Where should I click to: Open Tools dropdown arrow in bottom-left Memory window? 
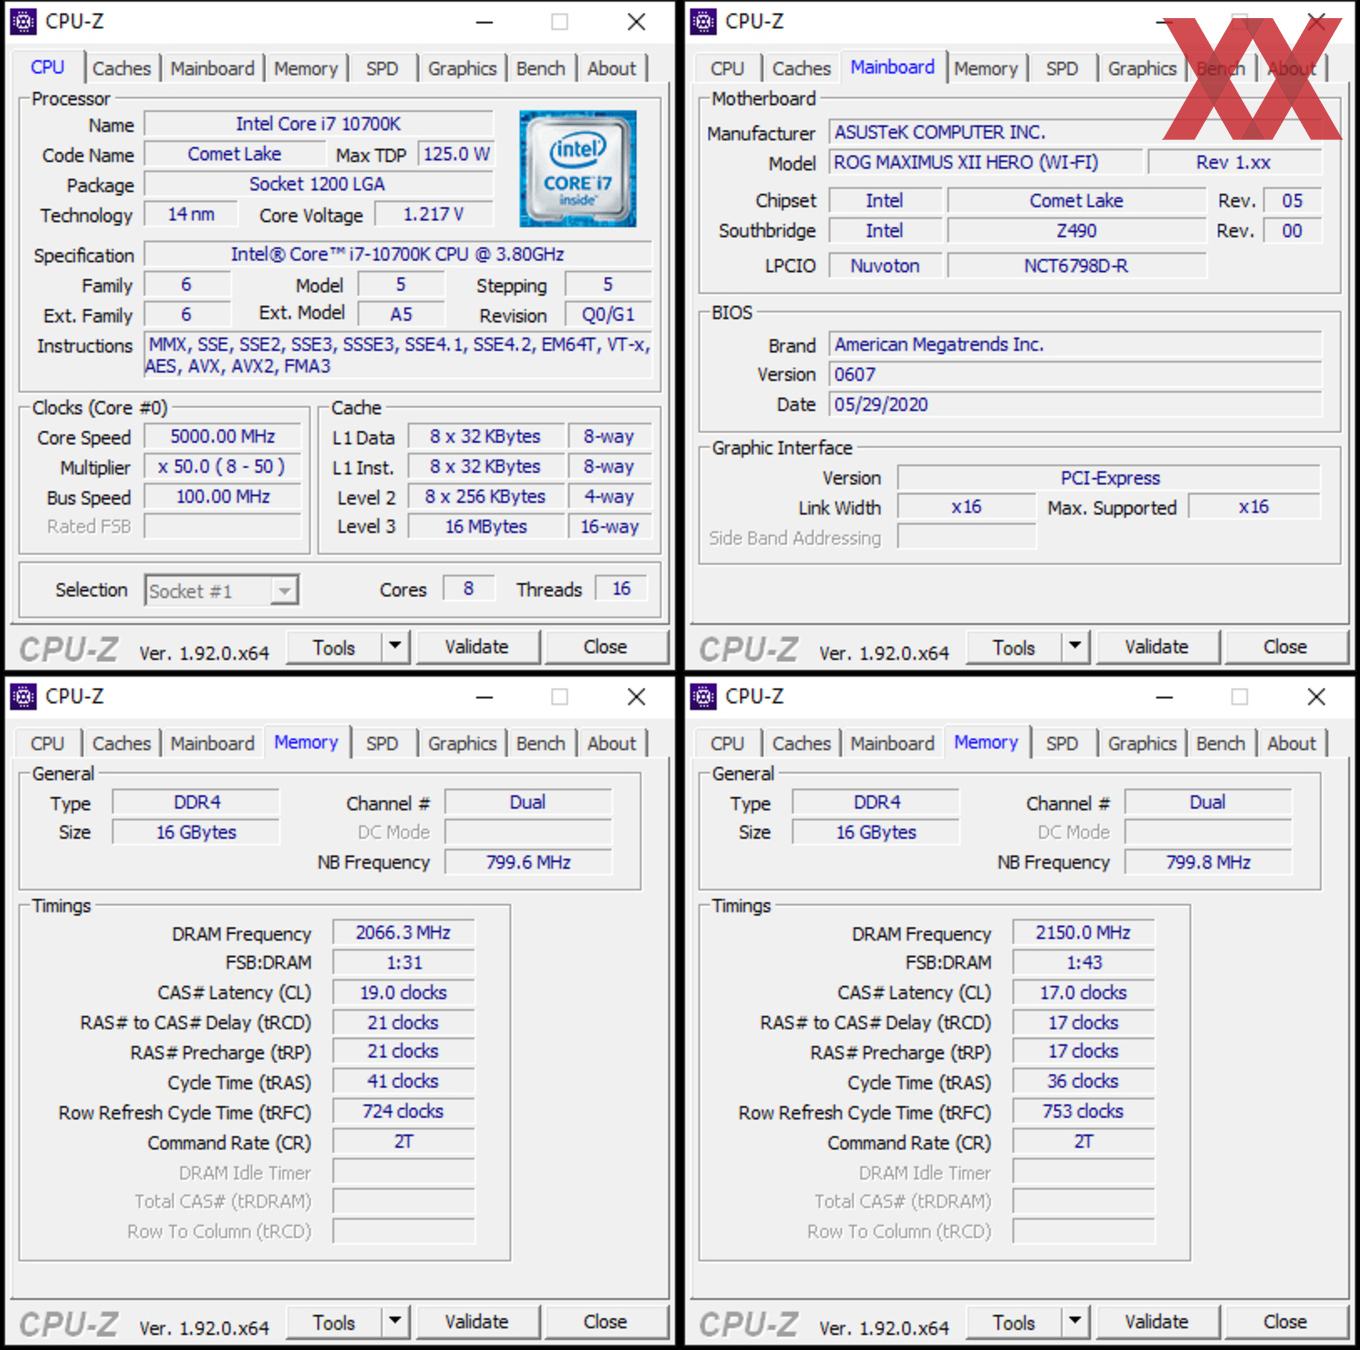(395, 1322)
